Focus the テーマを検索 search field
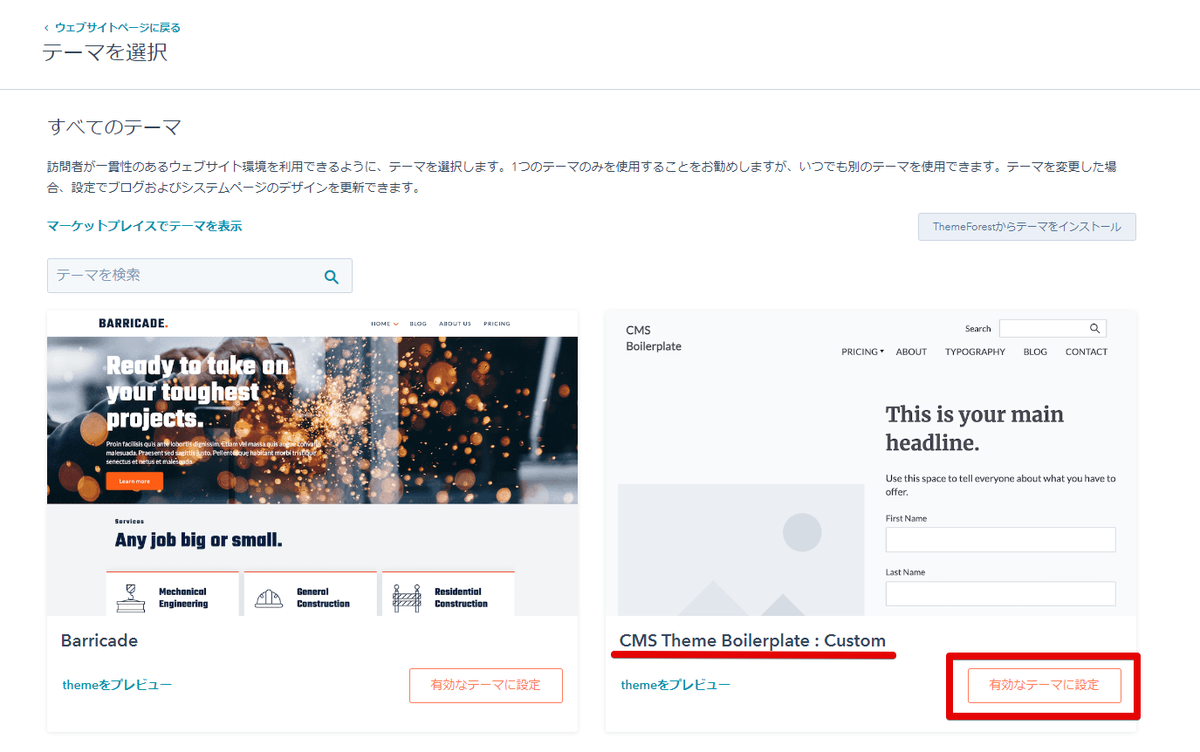This screenshot has height=752, width=1200. 199,276
